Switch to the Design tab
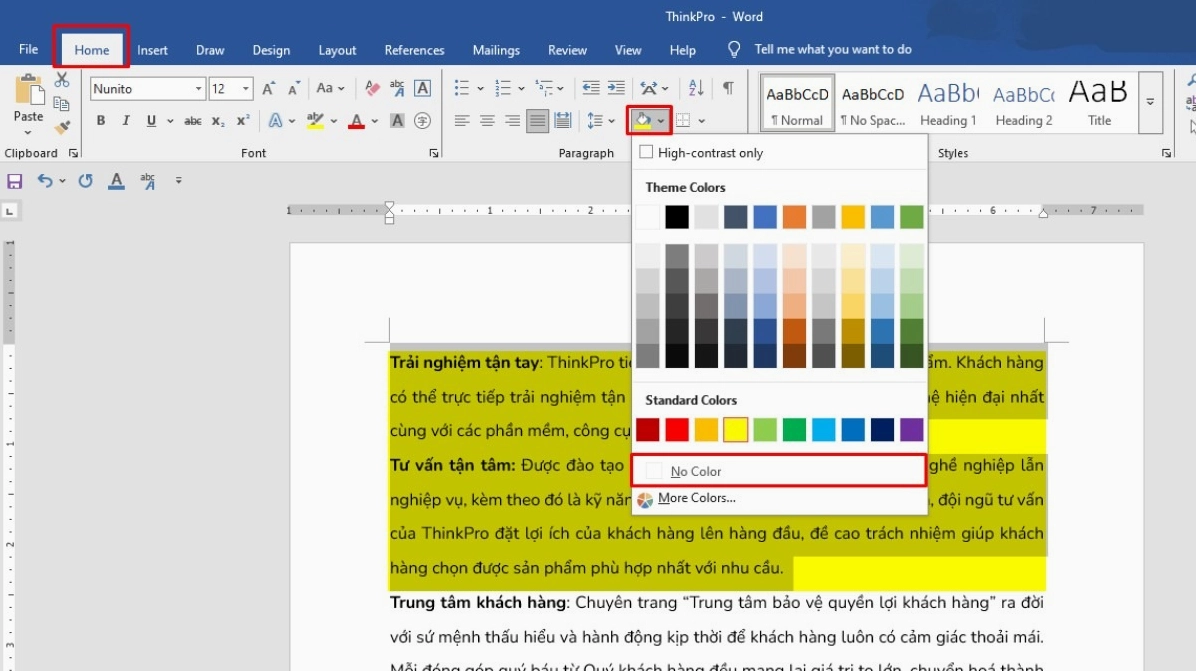This screenshot has width=1196, height=671. [272, 50]
